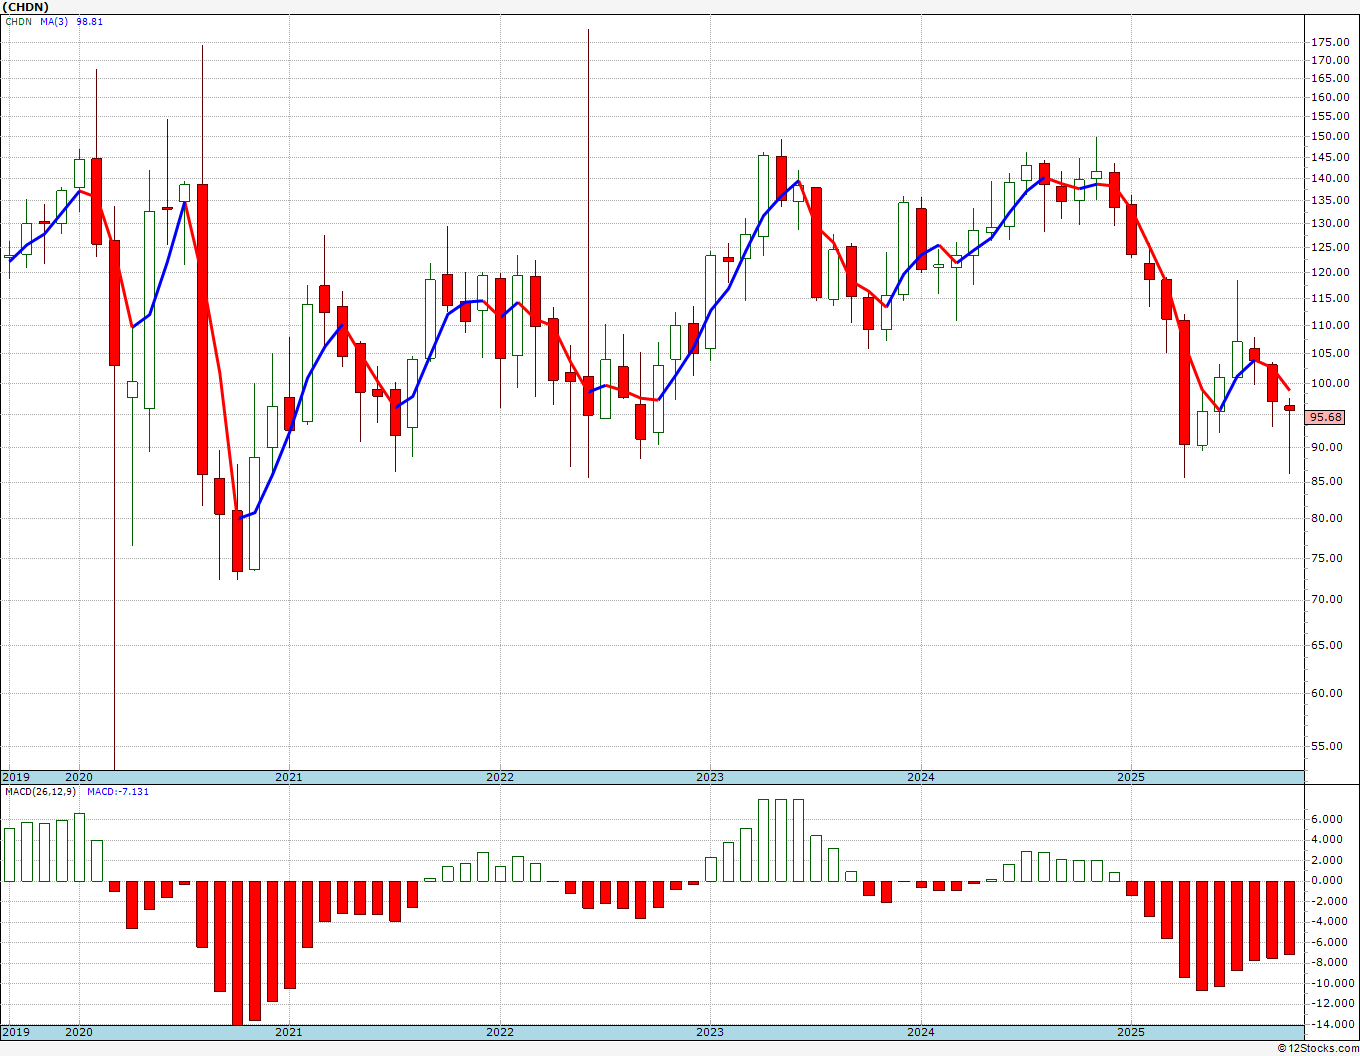Select the 90.00 price axis label
The image size is (1360, 1056).
click(1328, 447)
